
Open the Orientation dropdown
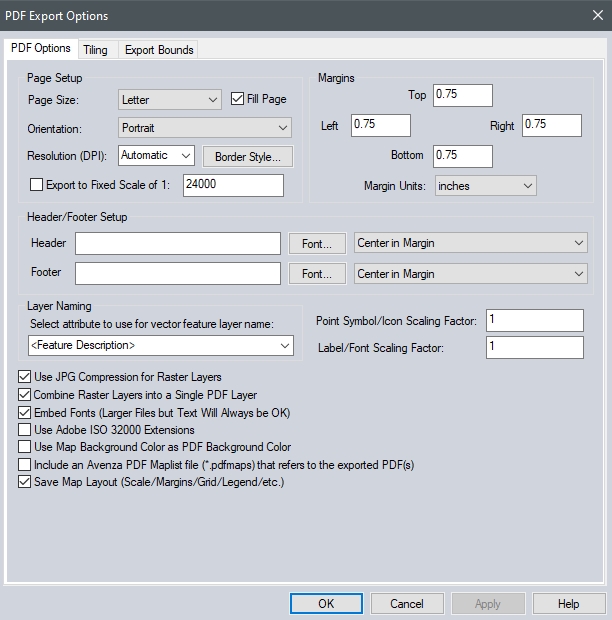pyautogui.click(x=204, y=128)
